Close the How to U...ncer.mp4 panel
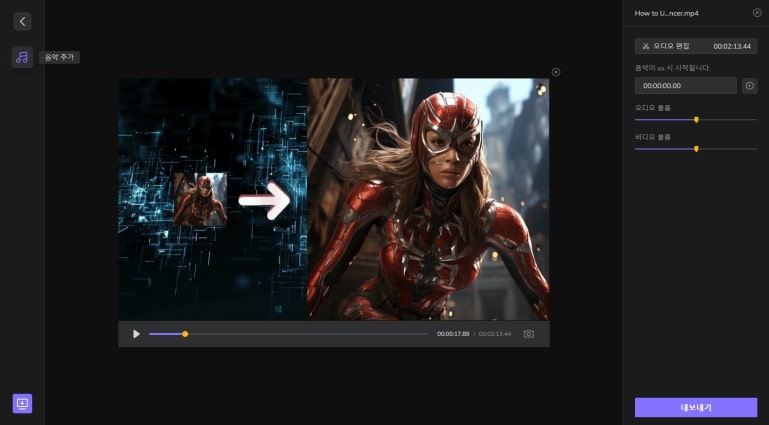The width and height of the screenshot is (769, 425). 757,13
